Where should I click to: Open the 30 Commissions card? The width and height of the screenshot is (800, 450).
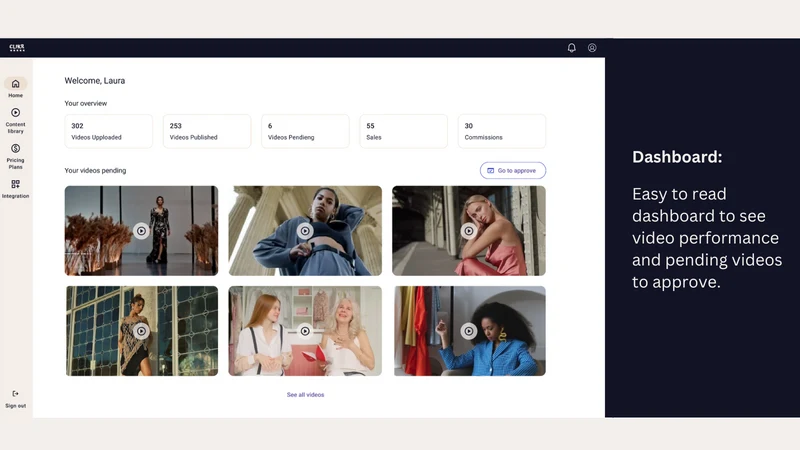pos(502,131)
